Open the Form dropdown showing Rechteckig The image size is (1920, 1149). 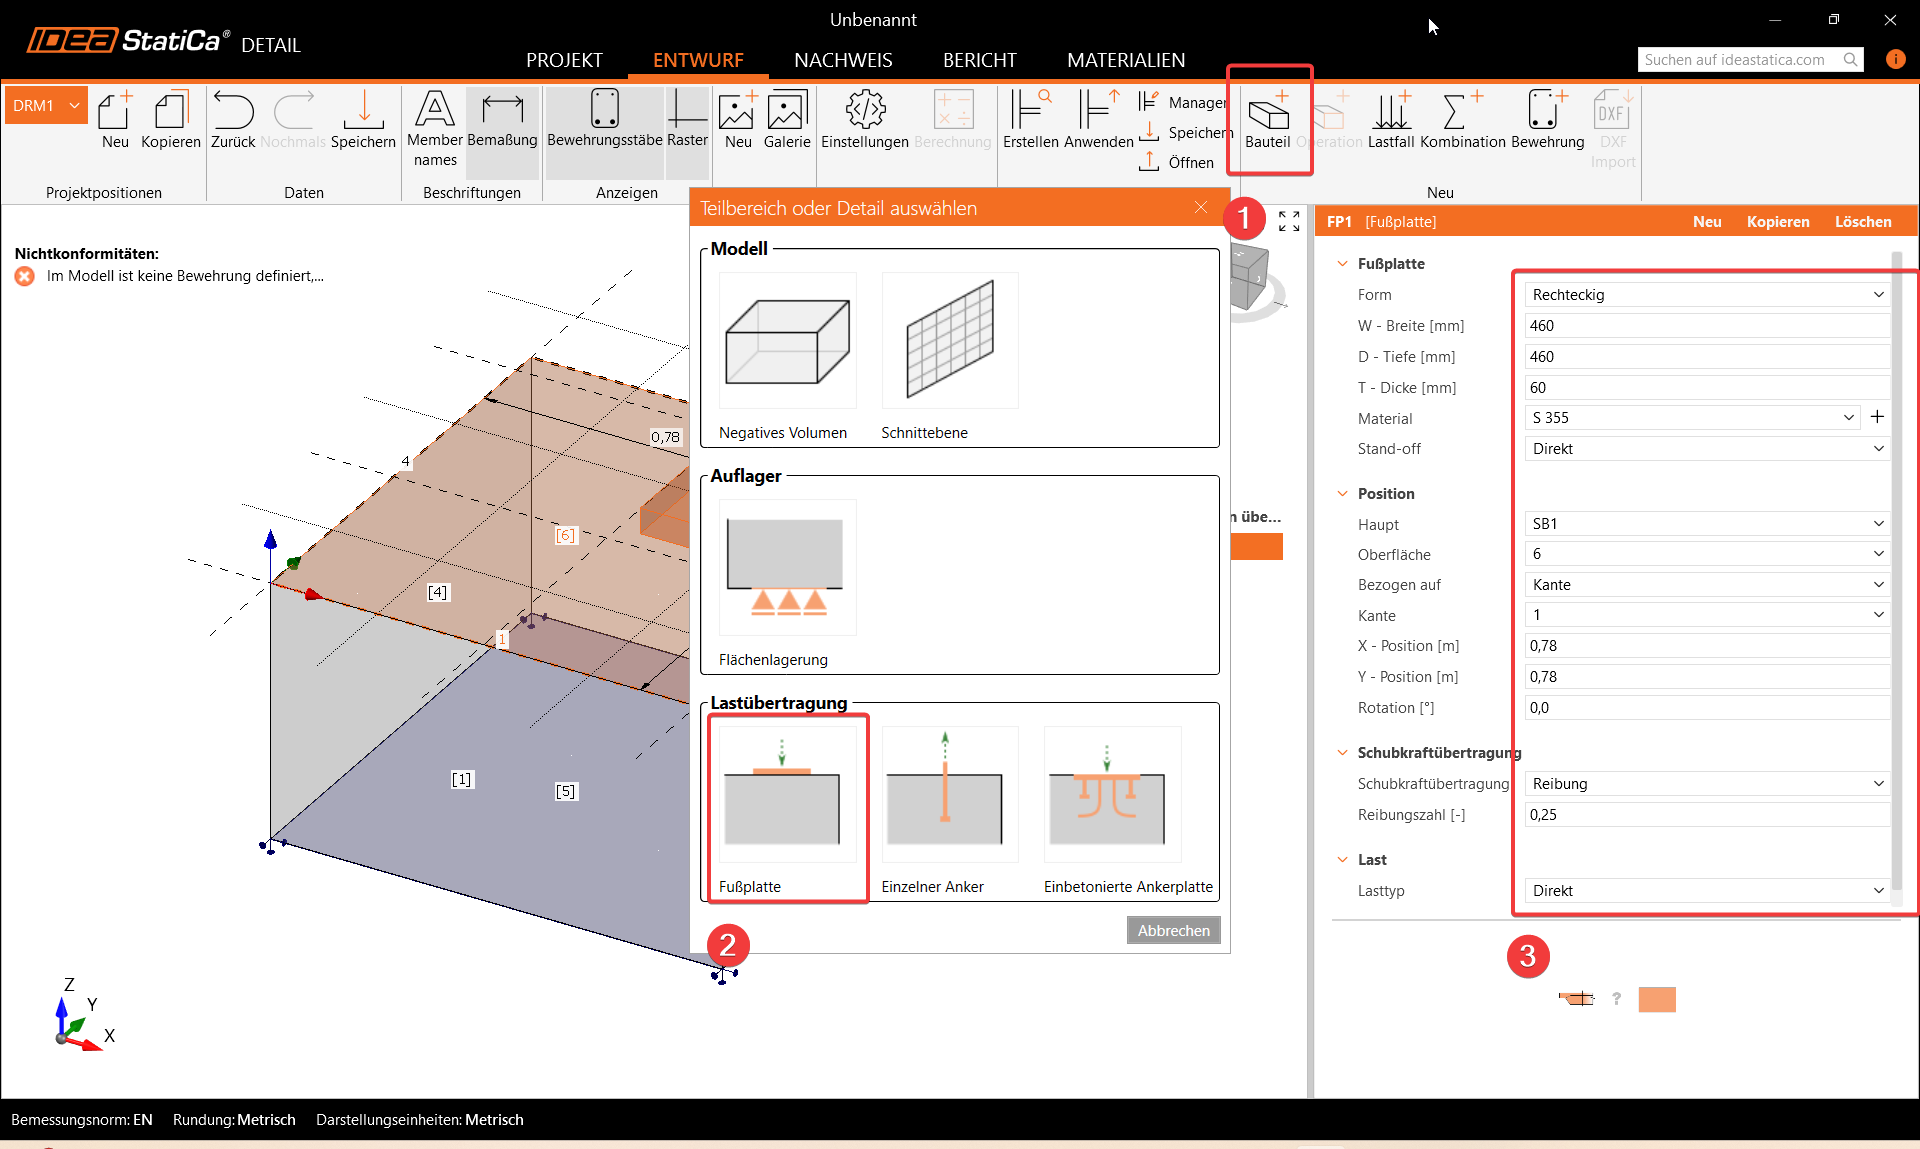tap(1706, 294)
